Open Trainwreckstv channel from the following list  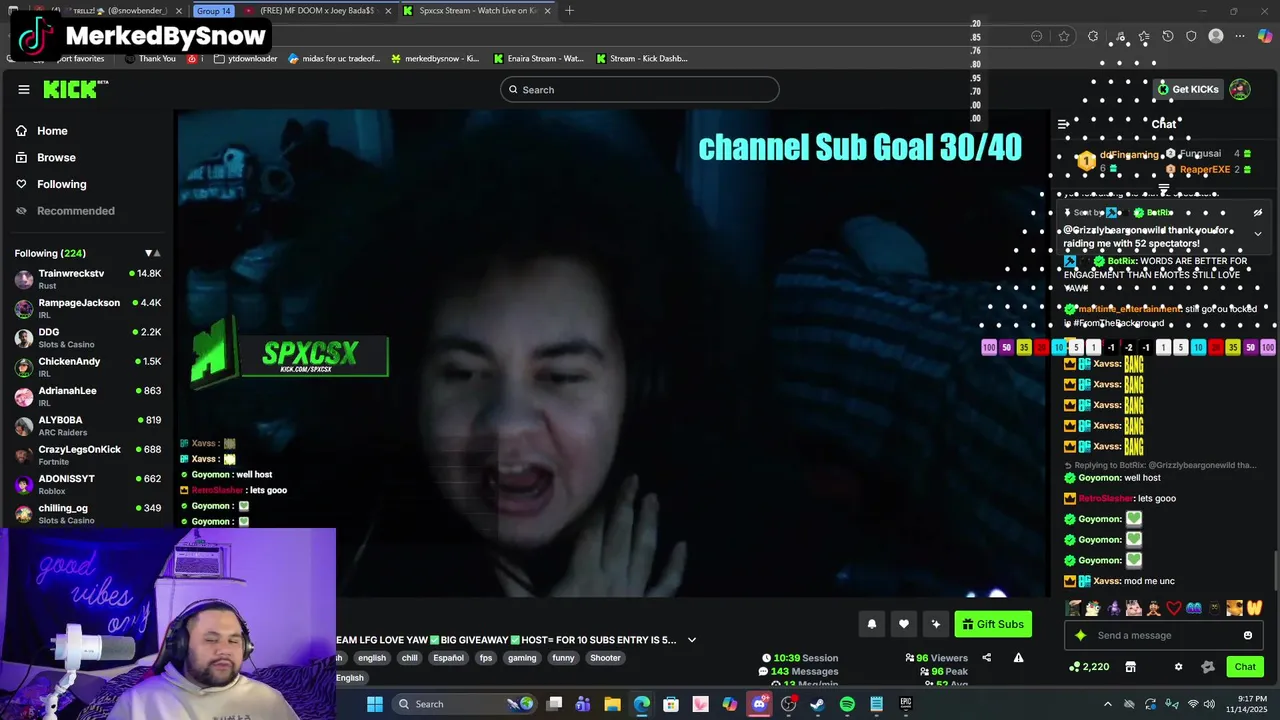87,279
